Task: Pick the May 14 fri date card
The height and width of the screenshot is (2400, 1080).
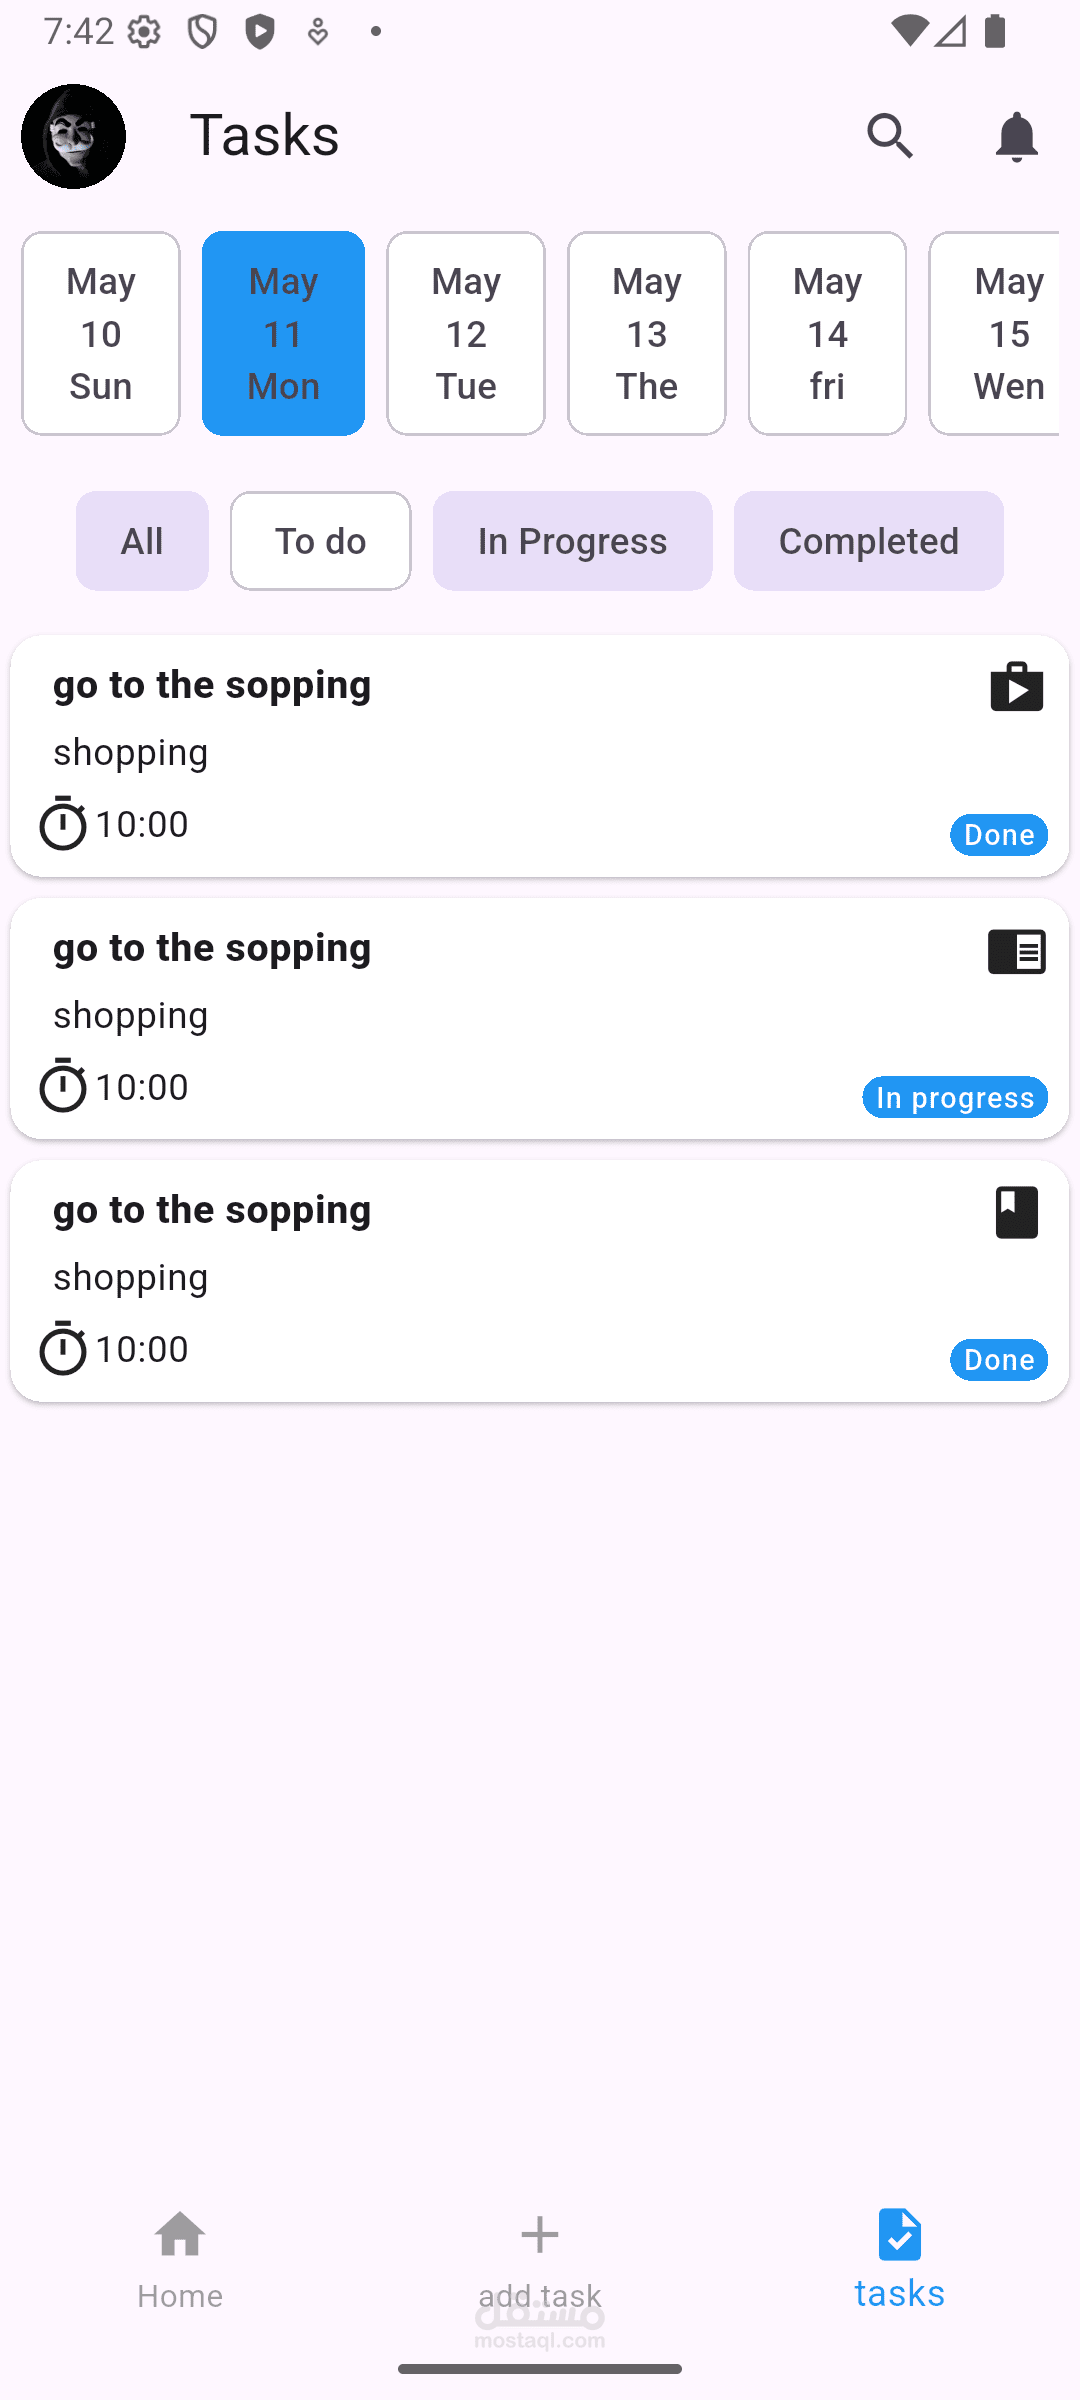Action: click(x=827, y=334)
